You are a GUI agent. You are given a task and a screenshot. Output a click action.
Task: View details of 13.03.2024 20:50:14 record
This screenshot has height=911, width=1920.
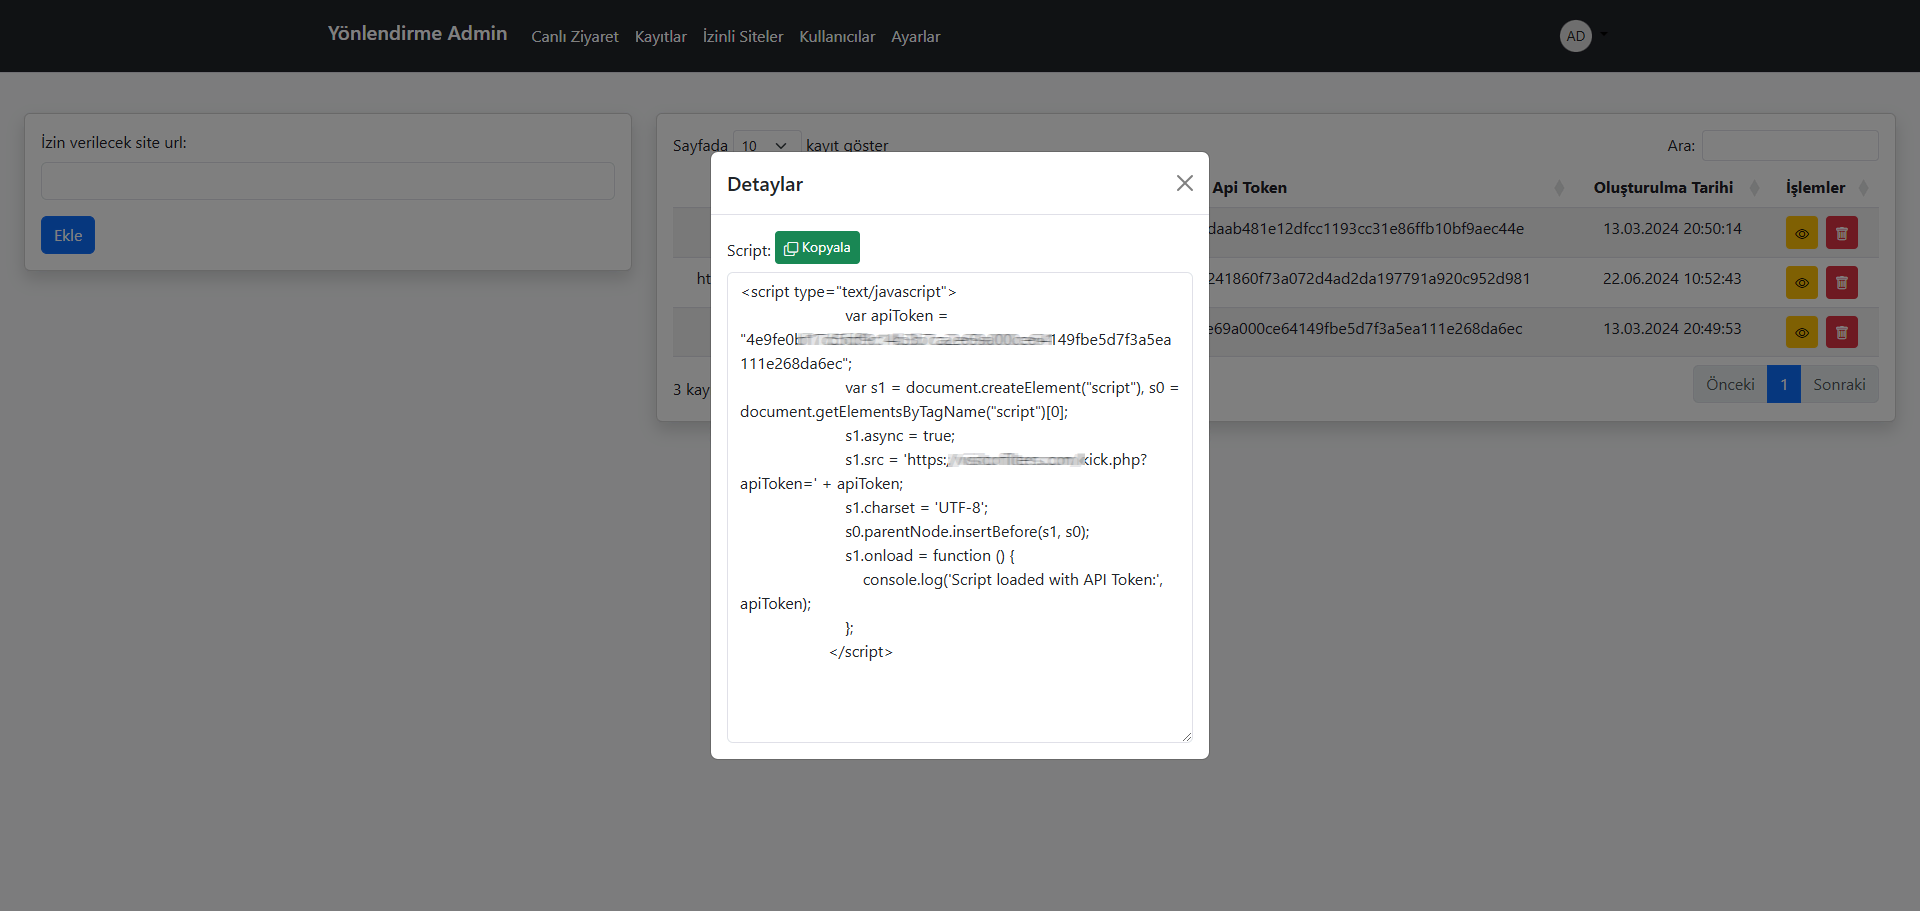(x=1801, y=233)
